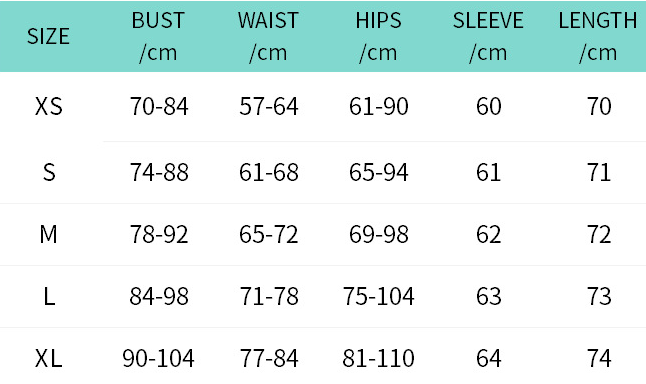Click the XL bust value 90-104
This screenshot has height=384, width=646.
pos(158,358)
